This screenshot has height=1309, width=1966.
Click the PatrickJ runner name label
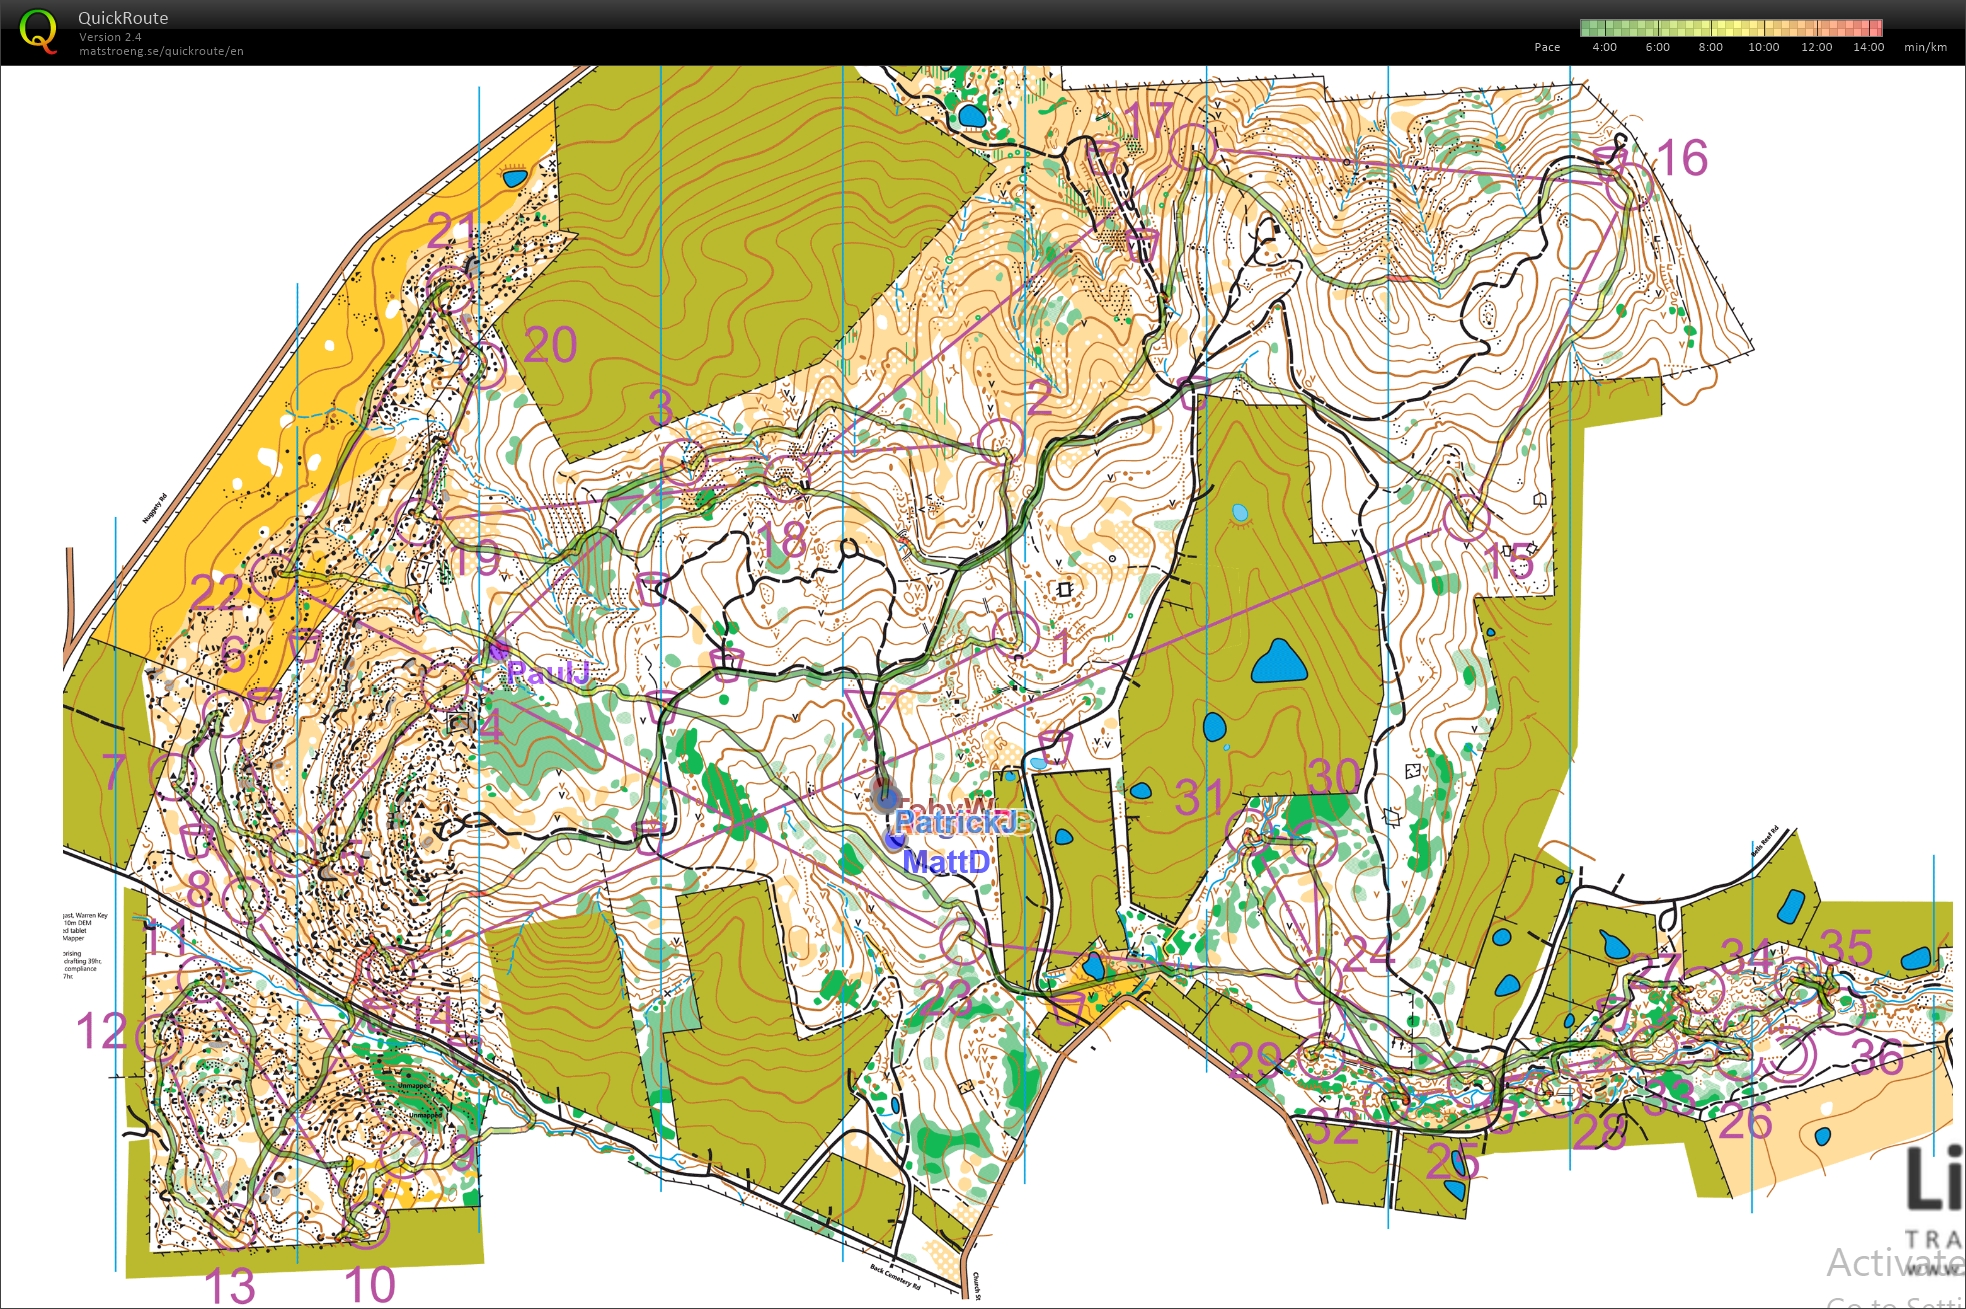(958, 822)
